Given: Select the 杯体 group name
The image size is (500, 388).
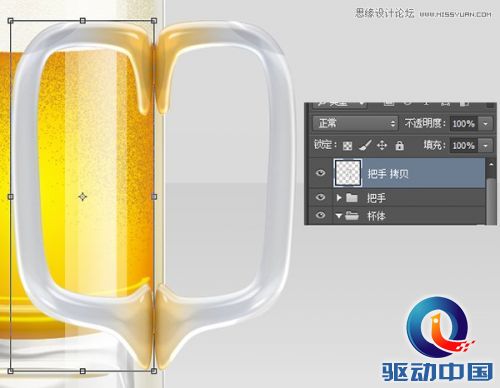Looking at the screenshot, I should [376, 216].
